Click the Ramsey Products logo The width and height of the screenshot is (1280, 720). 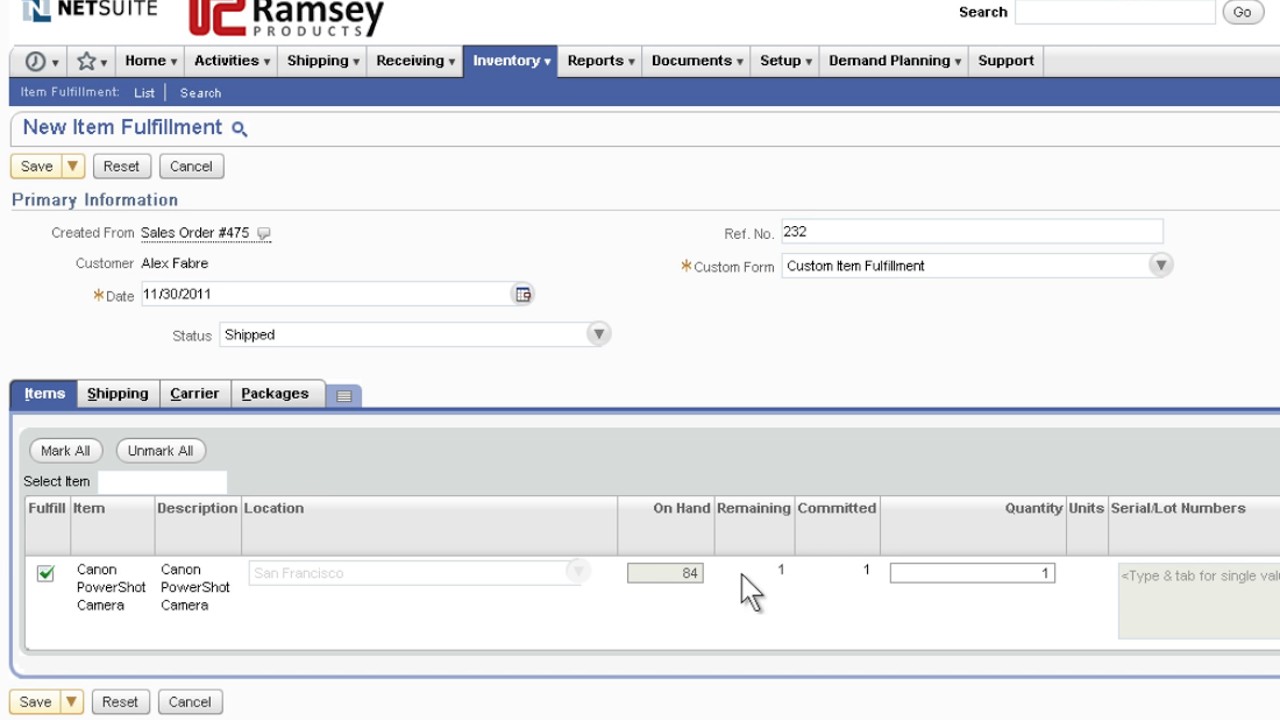pos(286,17)
